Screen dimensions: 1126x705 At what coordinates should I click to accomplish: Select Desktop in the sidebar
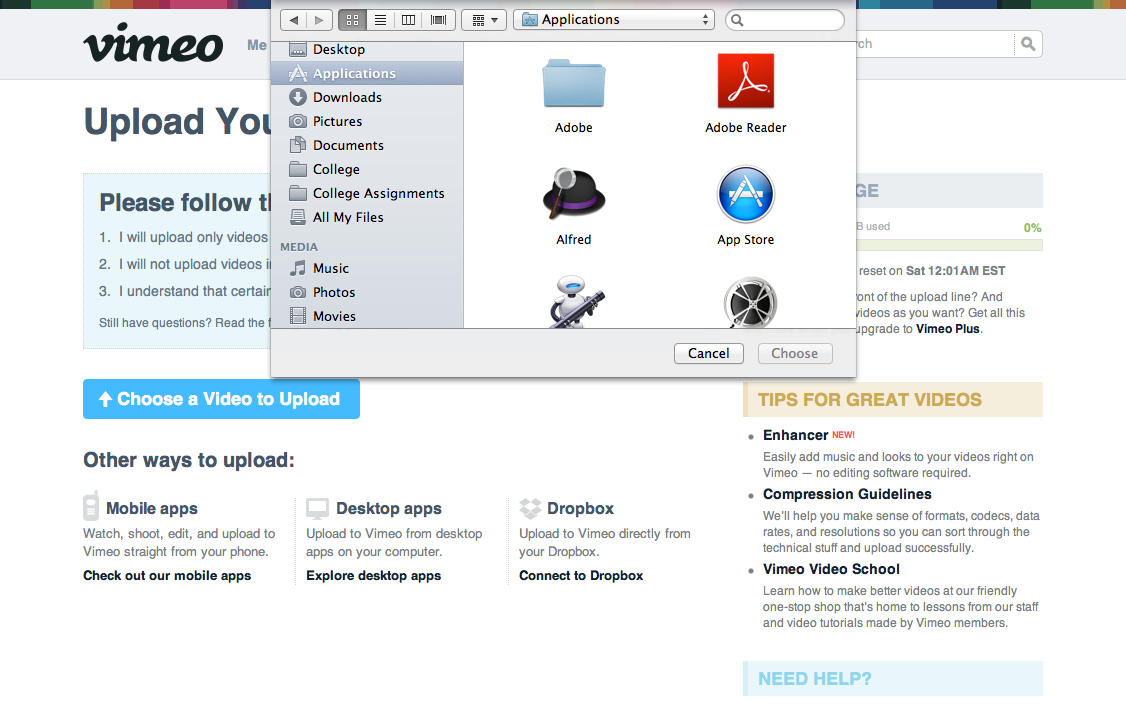click(x=367, y=50)
